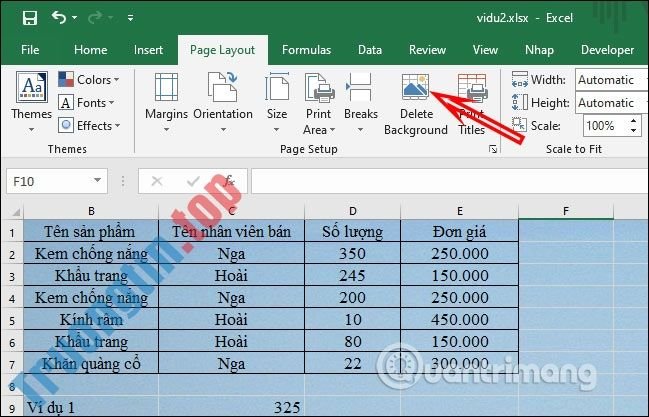
Task: Switch to the View tab
Action: click(485, 50)
